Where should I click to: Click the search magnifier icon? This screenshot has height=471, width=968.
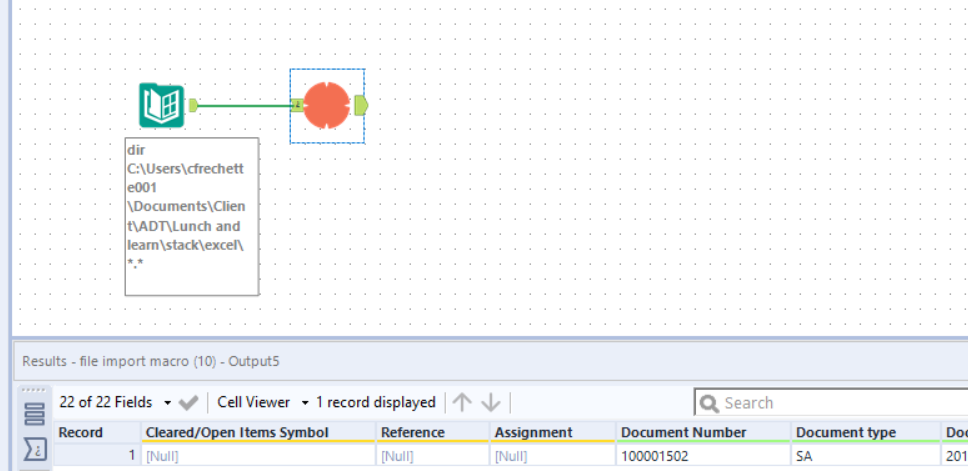[709, 404]
